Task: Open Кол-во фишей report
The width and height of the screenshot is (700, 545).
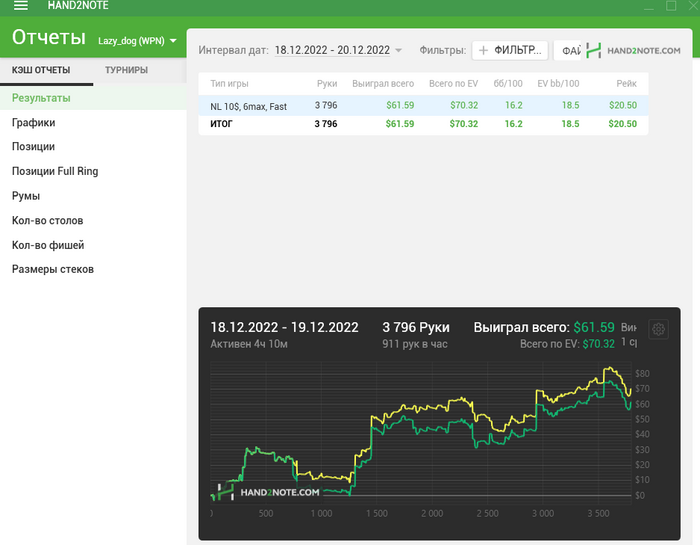Action: click(x=93, y=245)
